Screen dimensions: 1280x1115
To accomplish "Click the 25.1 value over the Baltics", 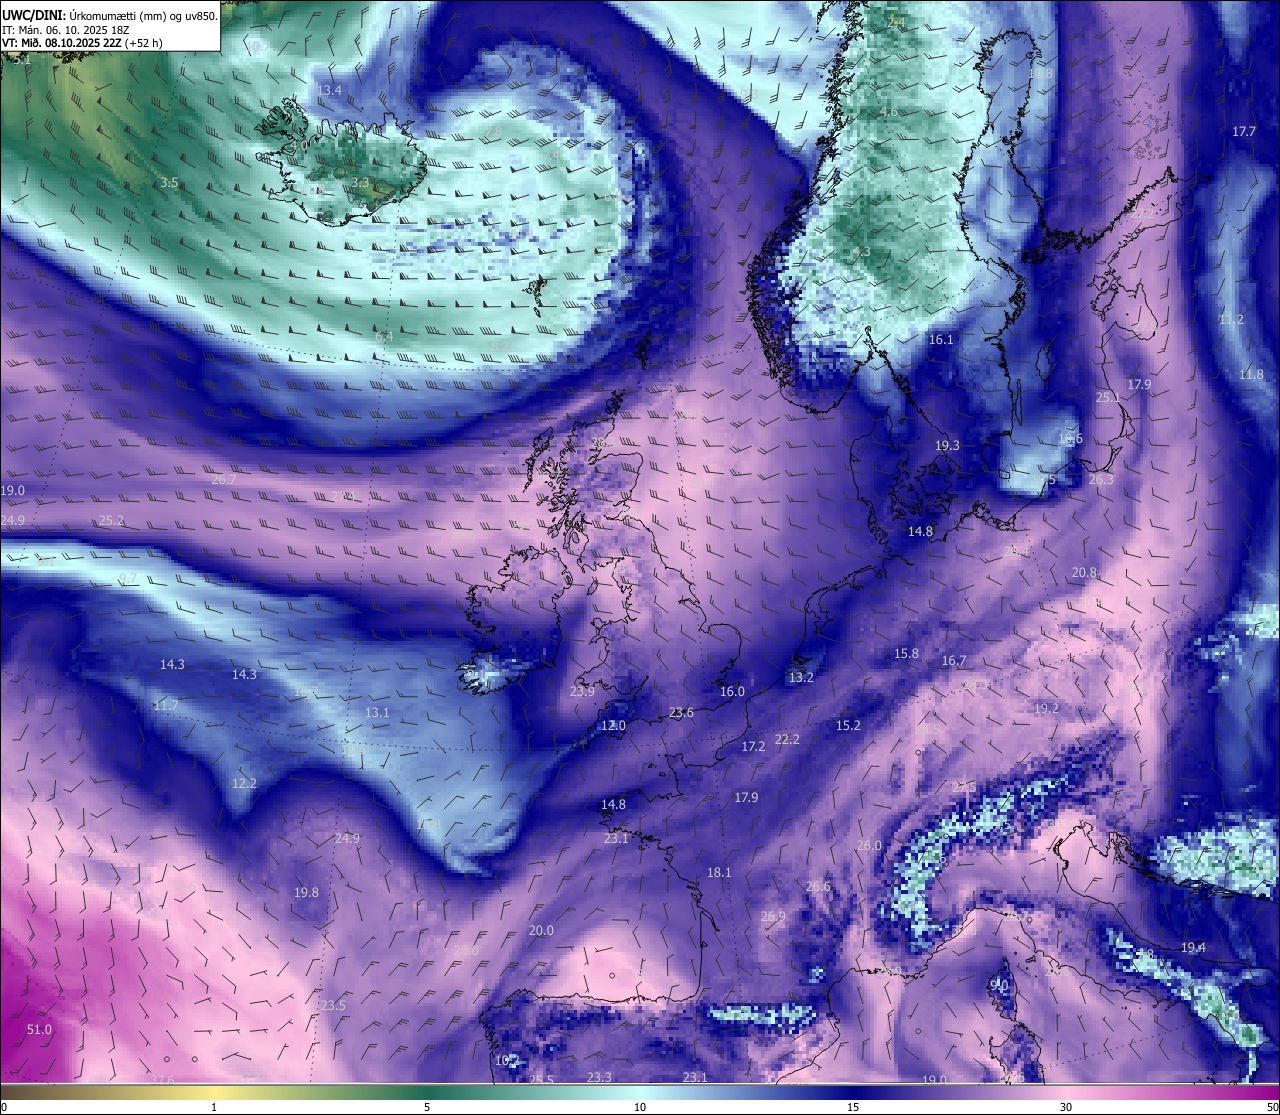I will (x=1108, y=397).
